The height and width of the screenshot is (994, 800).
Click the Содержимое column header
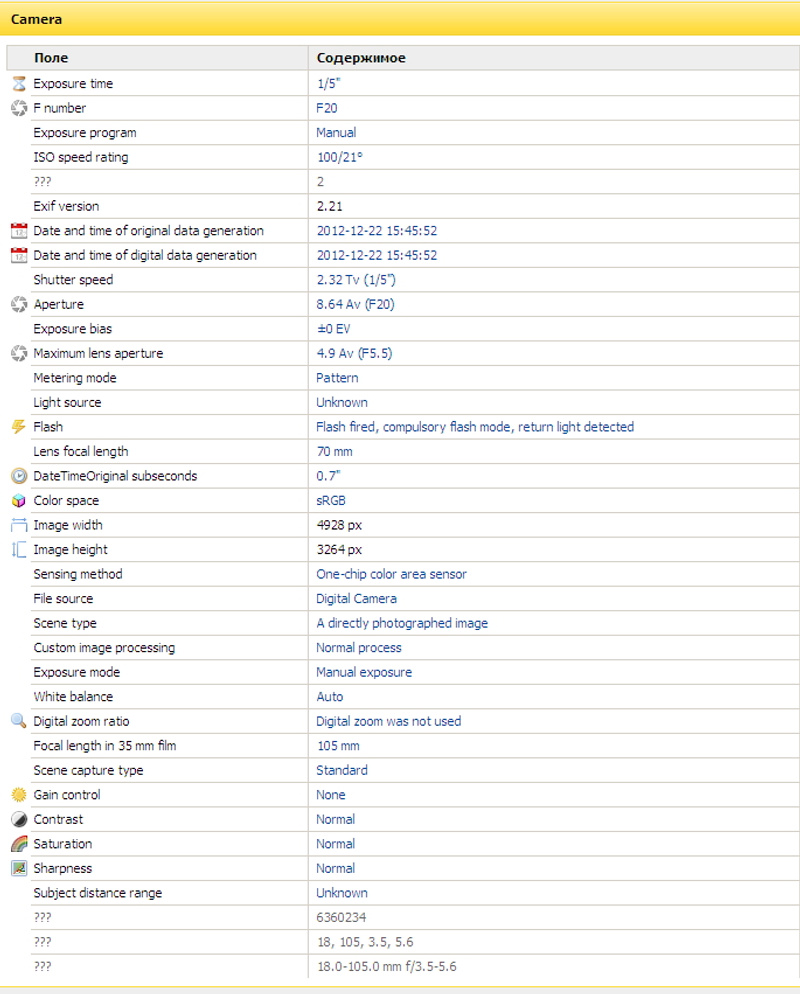coord(361,58)
